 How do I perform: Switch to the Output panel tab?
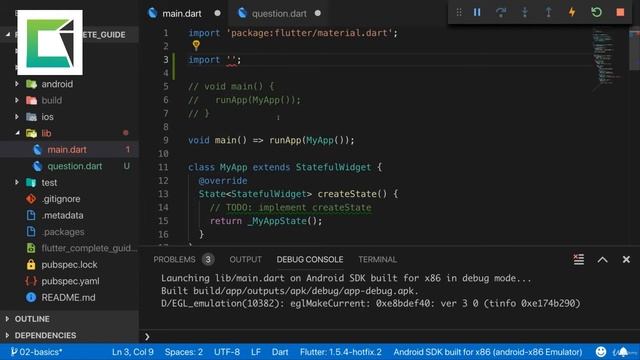click(x=245, y=260)
